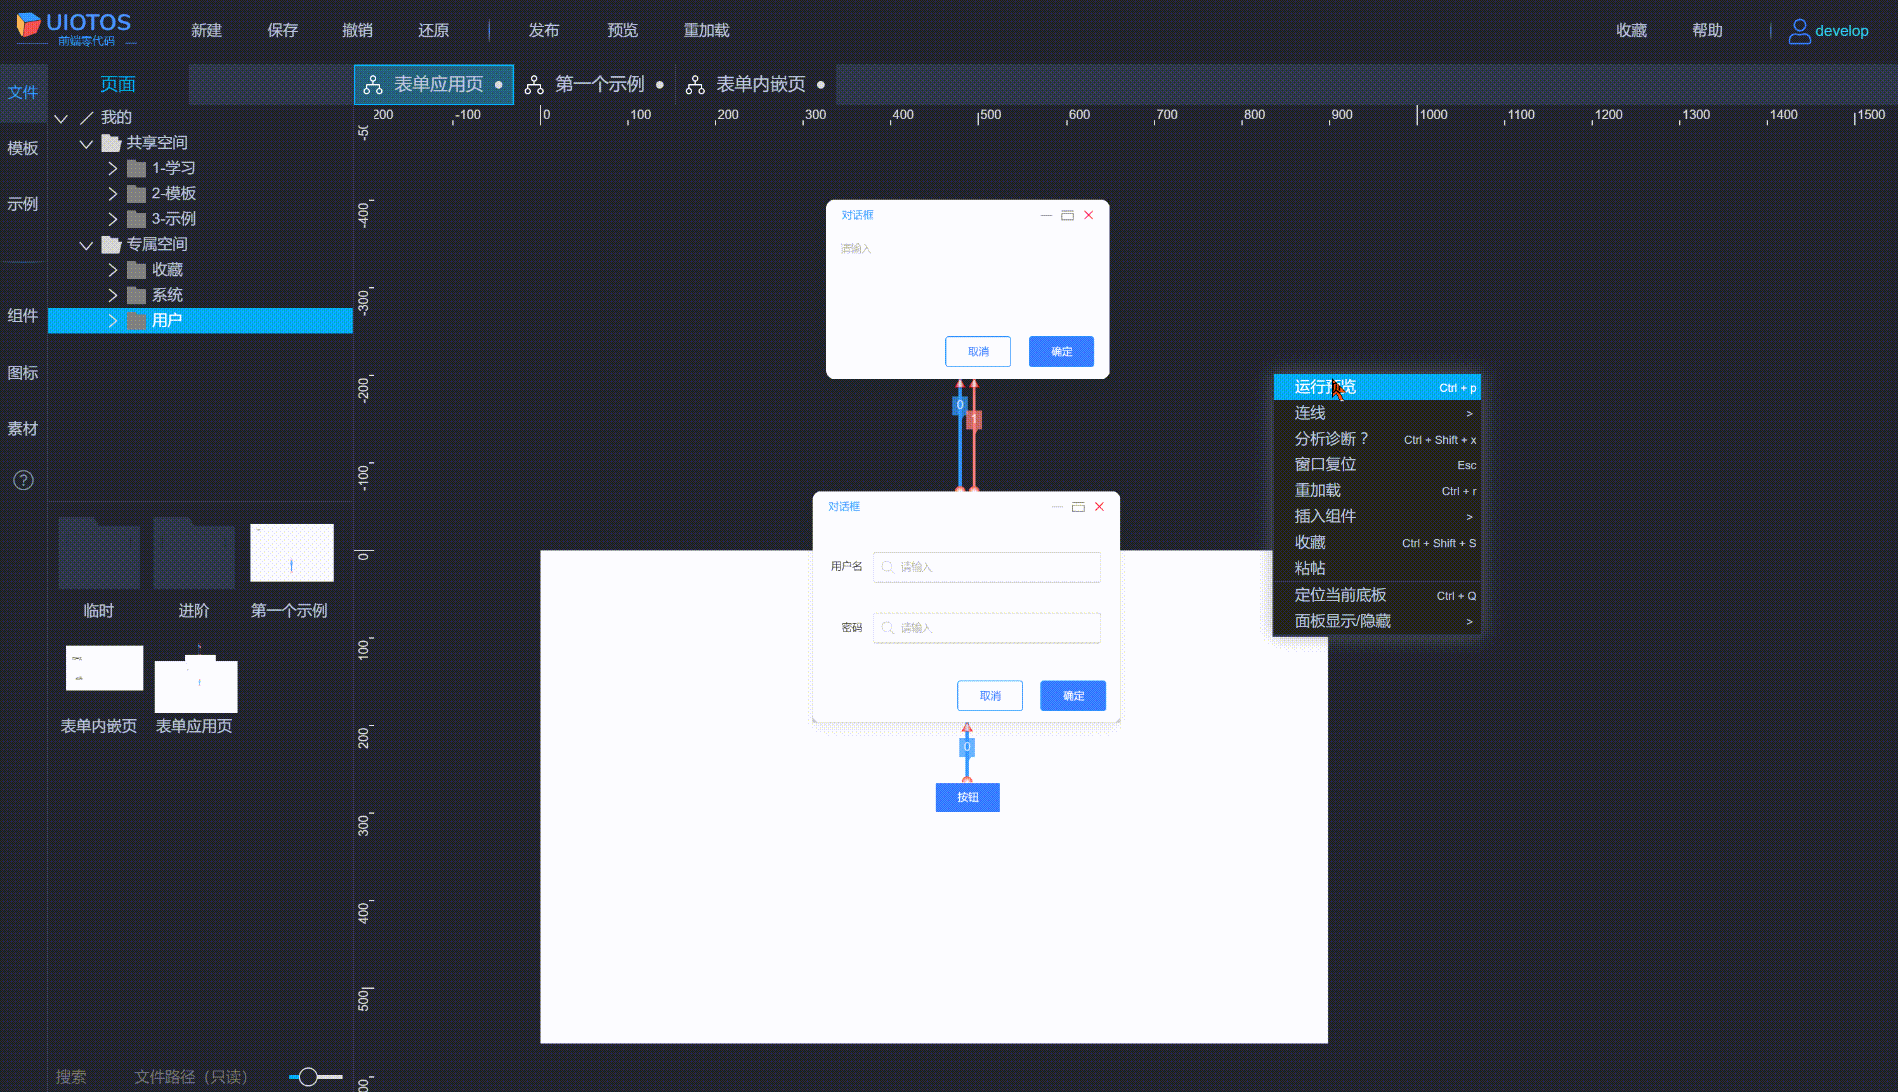Expand the 1-学习 folder
This screenshot has height=1092, width=1898.
click(113, 168)
